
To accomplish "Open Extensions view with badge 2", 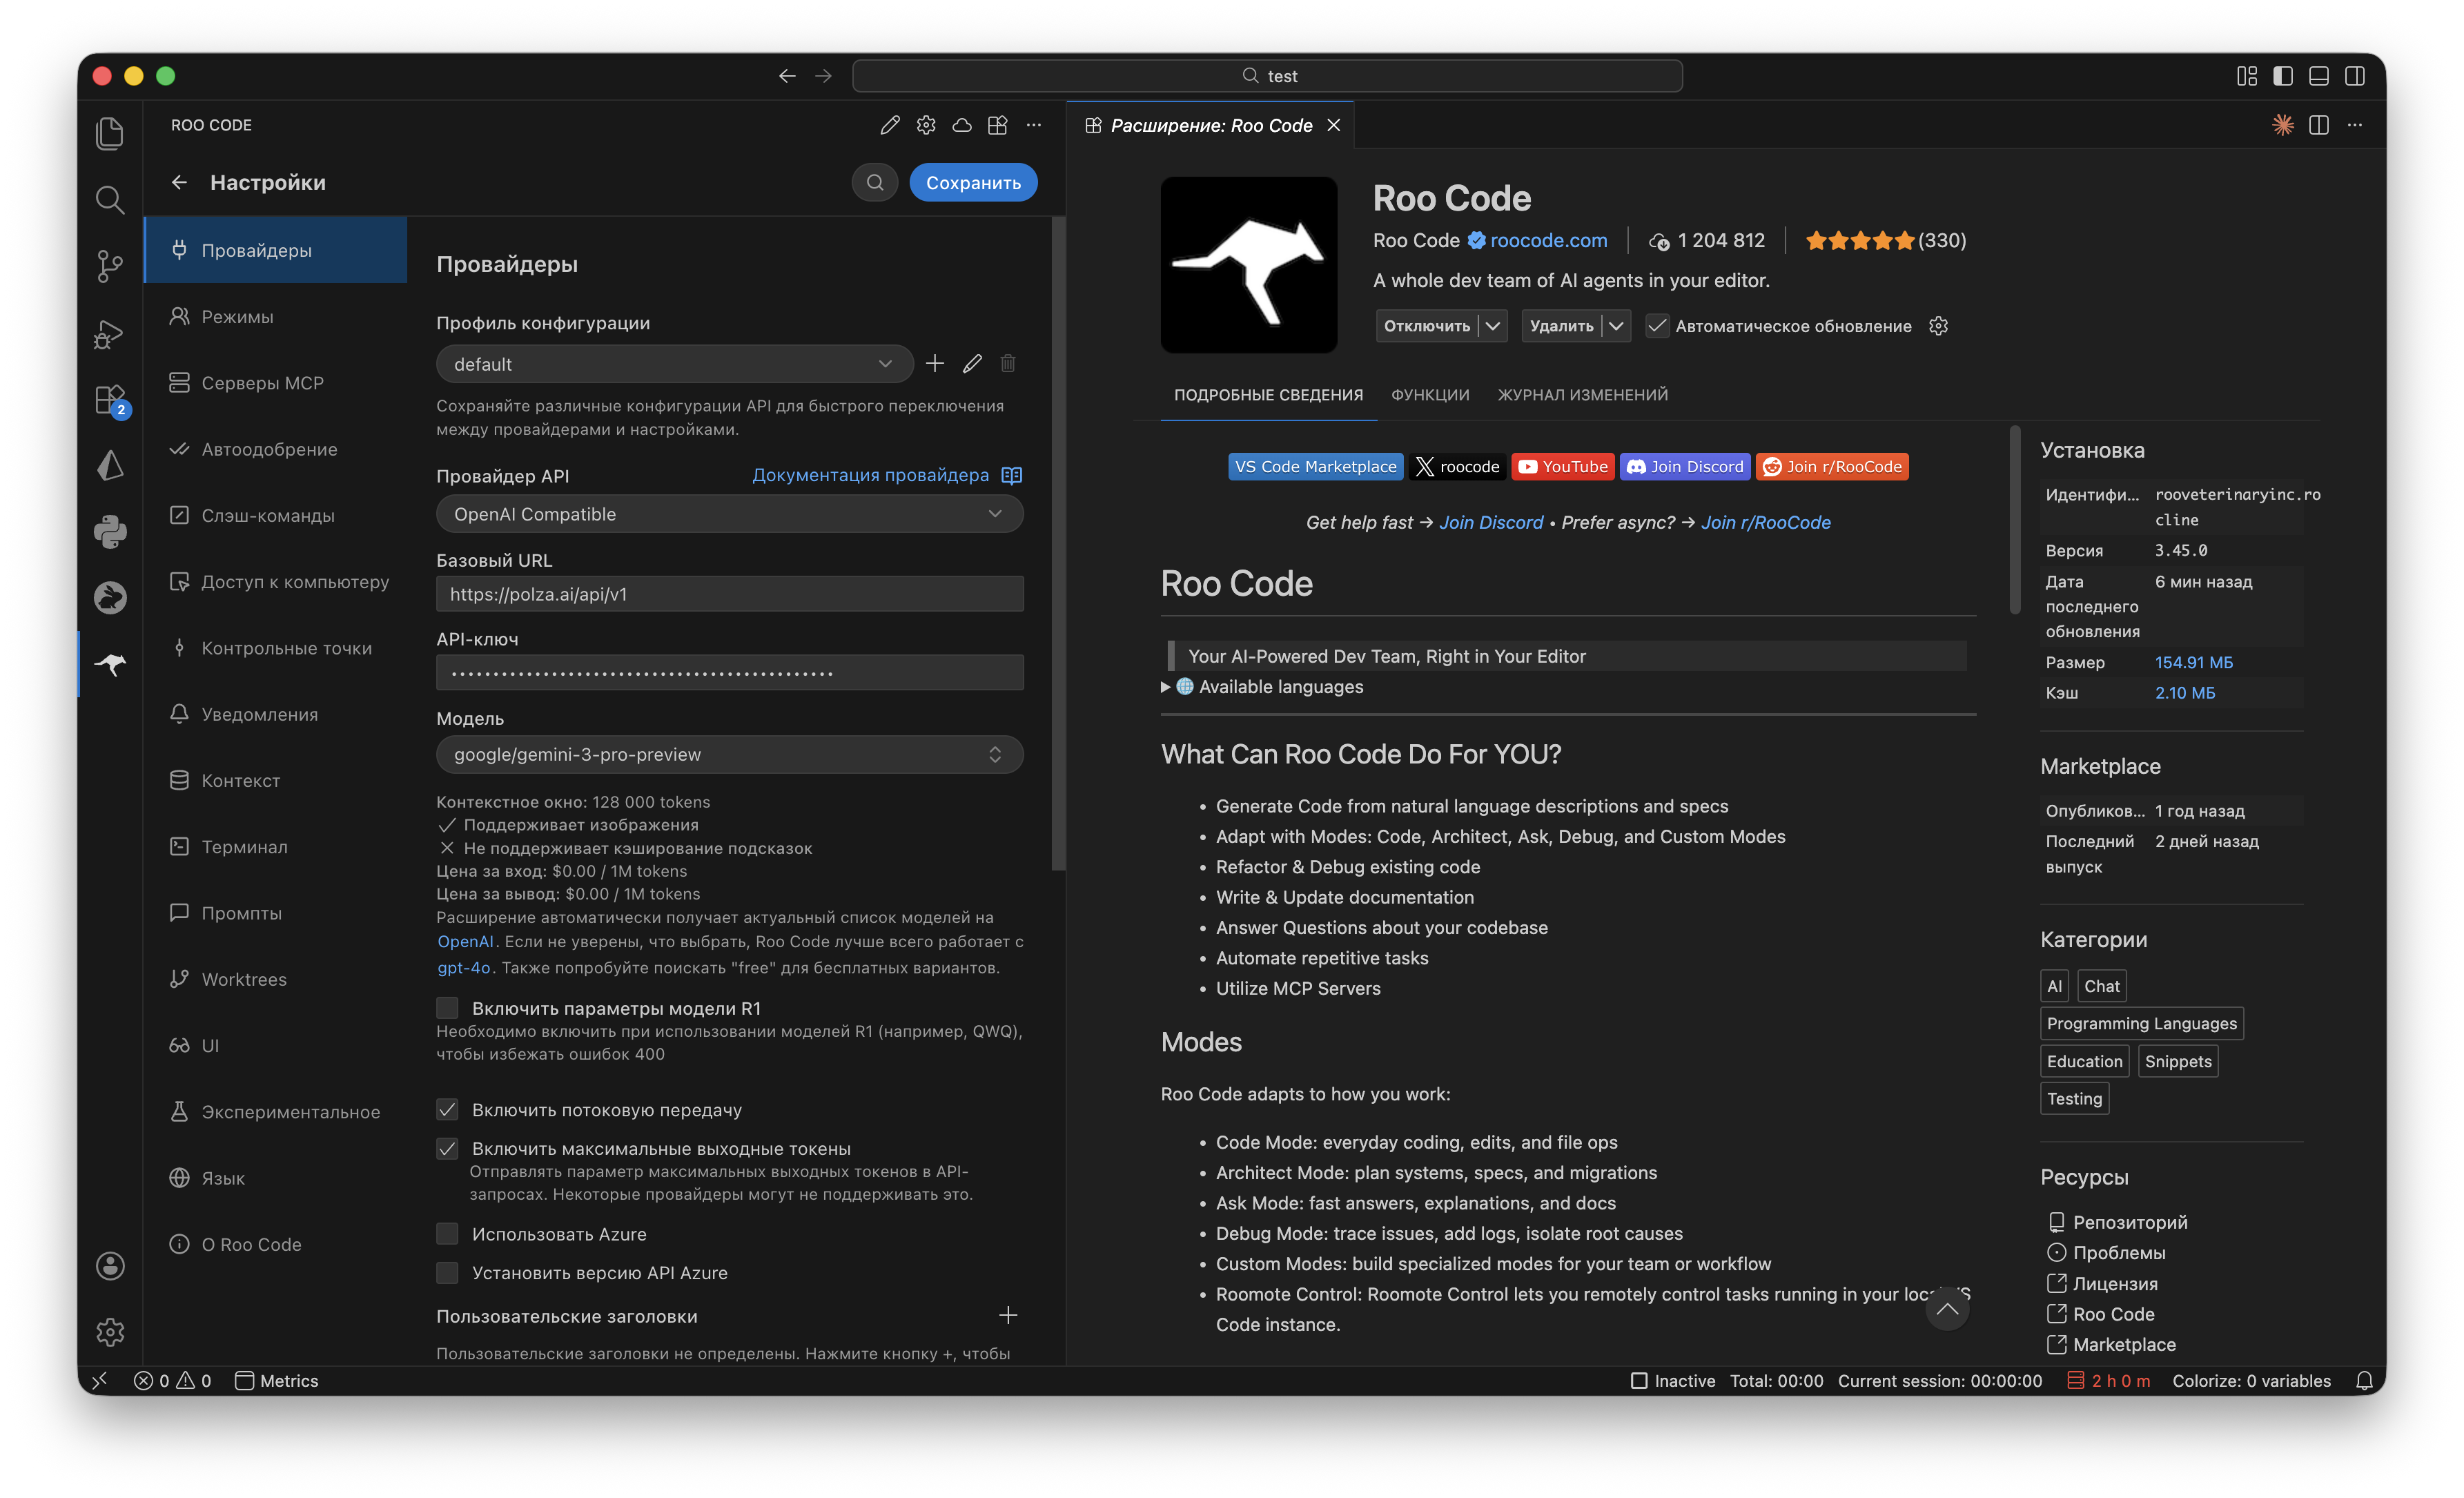I will [x=110, y=400].
